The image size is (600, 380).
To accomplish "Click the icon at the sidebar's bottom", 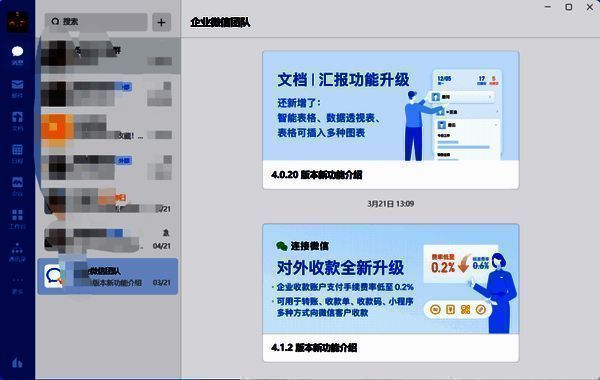I will 17,362.
